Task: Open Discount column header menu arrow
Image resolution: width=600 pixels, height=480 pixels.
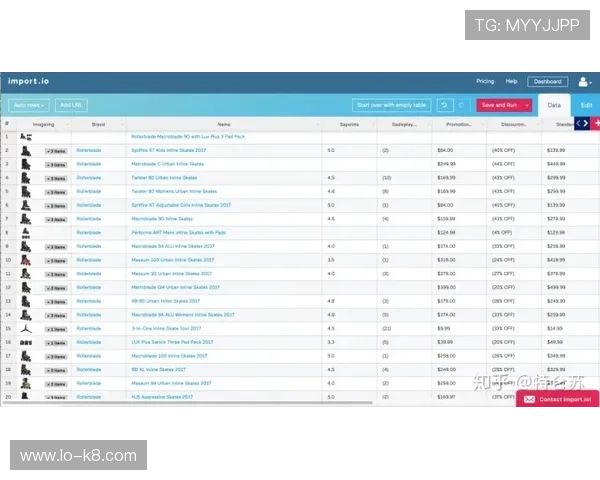Action: coord(538,124)
